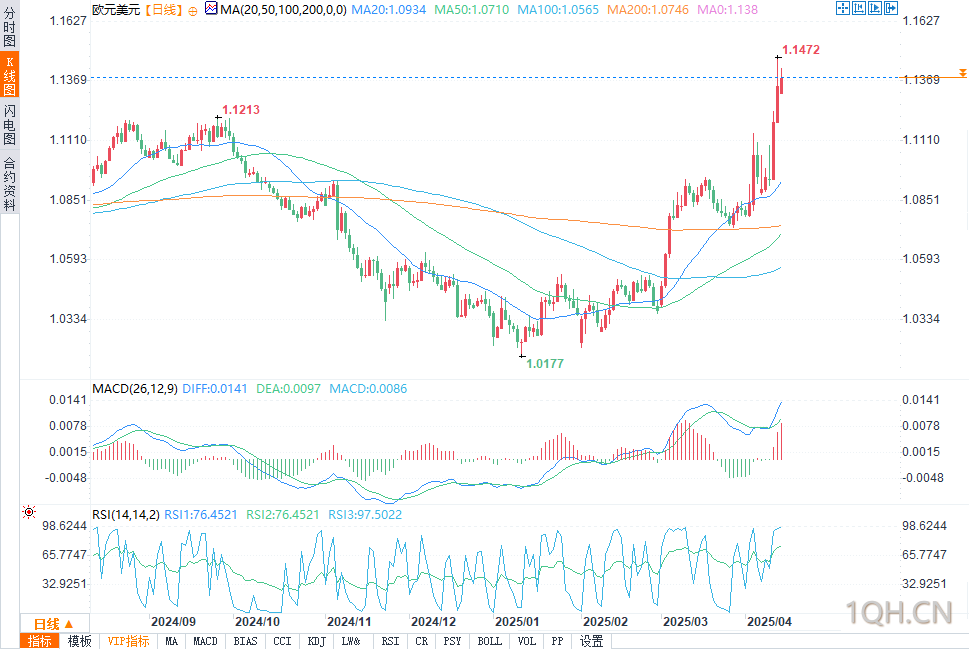Choose the PP indicator button
Viewport: 969px width, 649px height.
tap(557, 641)
